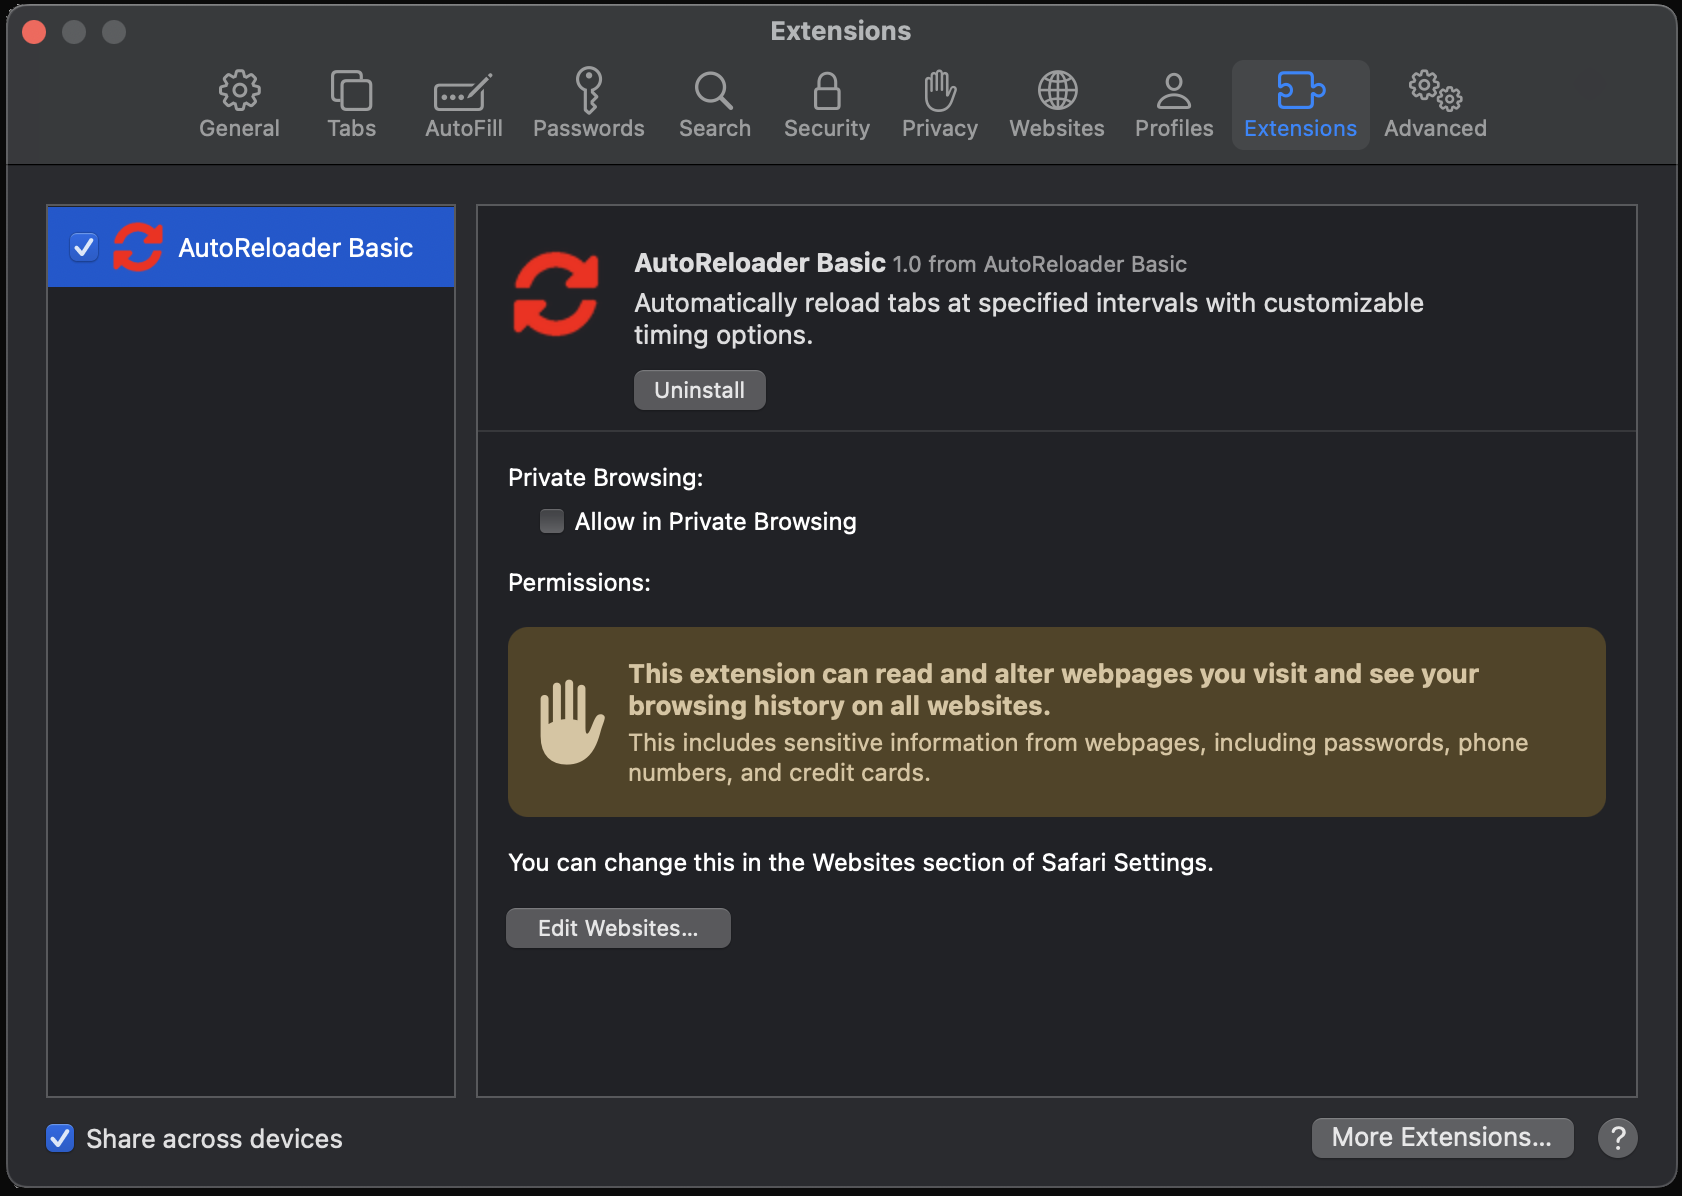Click Edit Websites… button
This screenshot has width=1682, height=1196.
point(618,928)
